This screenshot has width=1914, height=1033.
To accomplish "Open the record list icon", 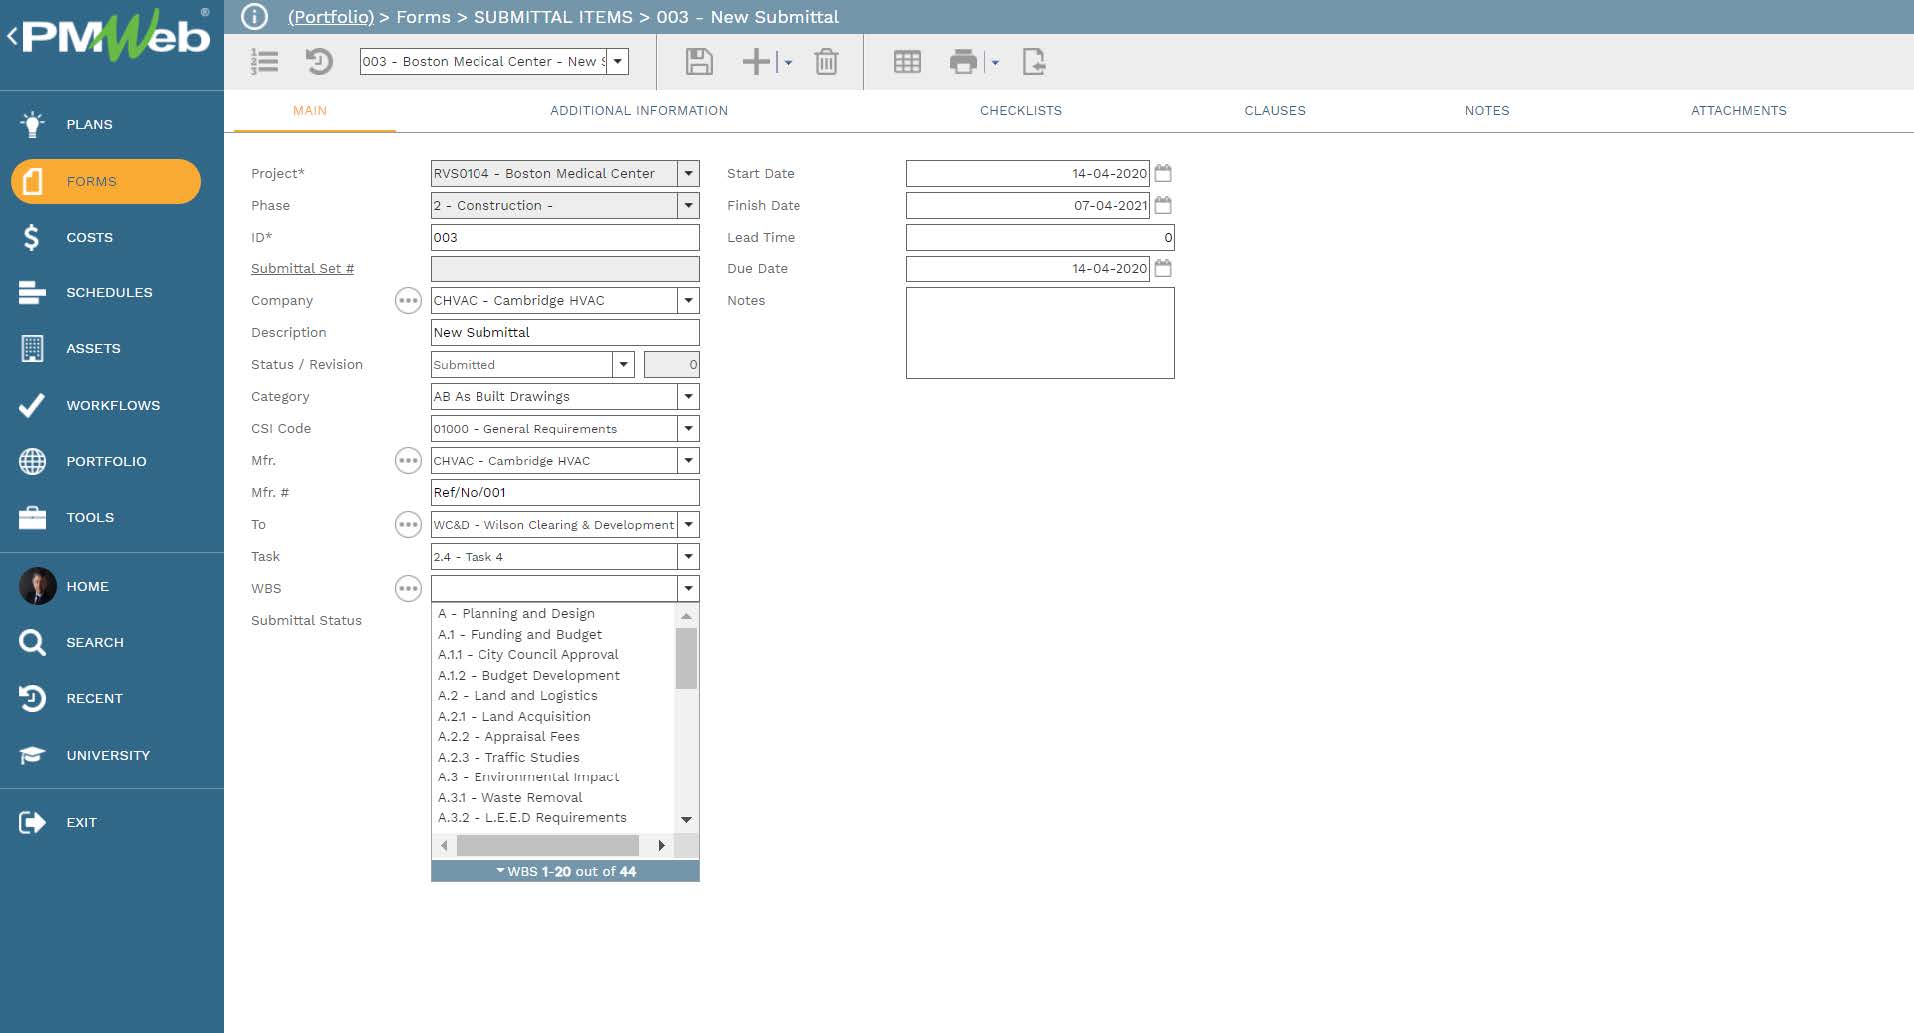I will [264, 62].
